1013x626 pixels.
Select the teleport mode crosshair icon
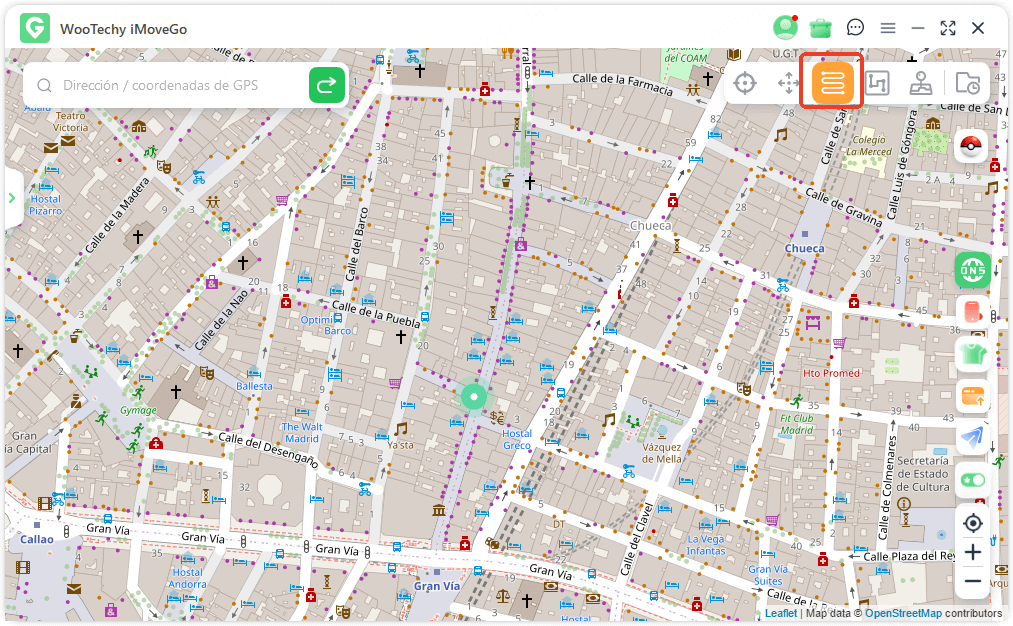pyautogui.click(x=745, y=84)
